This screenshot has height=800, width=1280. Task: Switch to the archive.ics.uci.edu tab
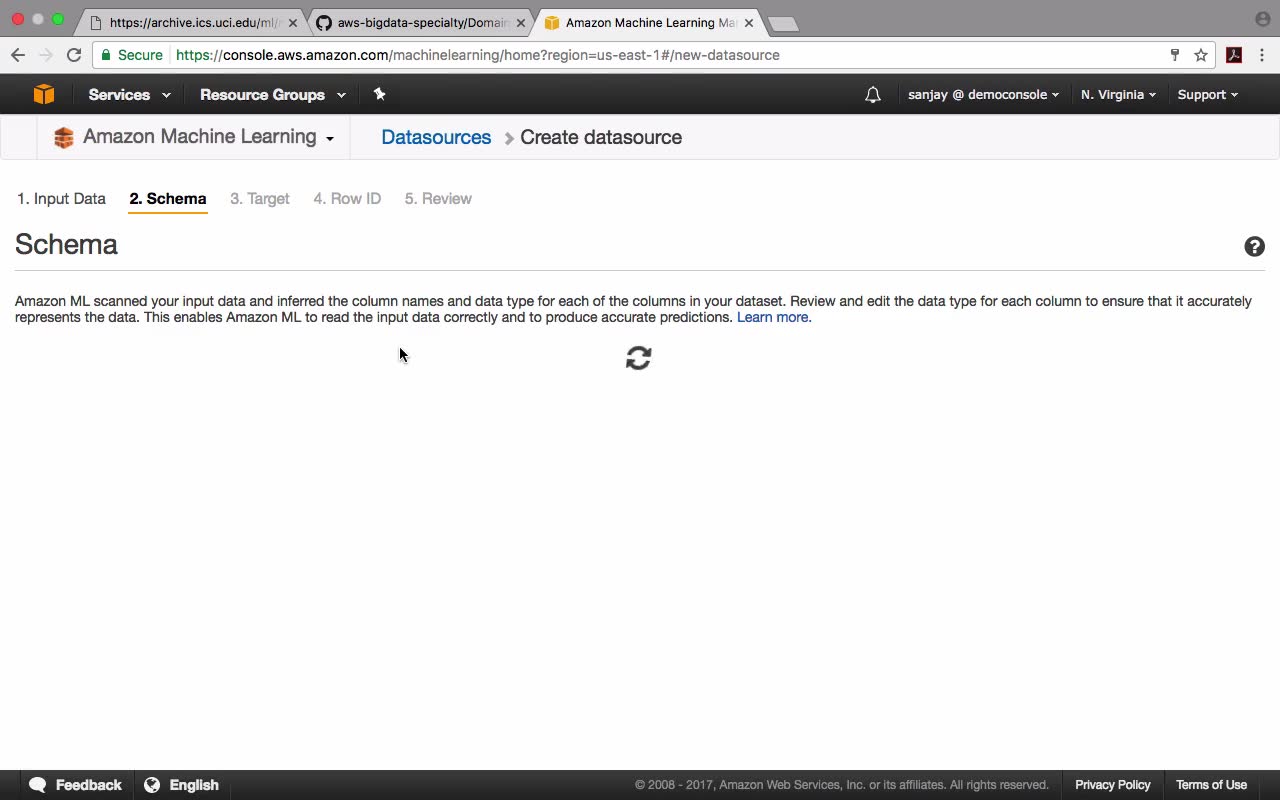(x=193, y=22)
